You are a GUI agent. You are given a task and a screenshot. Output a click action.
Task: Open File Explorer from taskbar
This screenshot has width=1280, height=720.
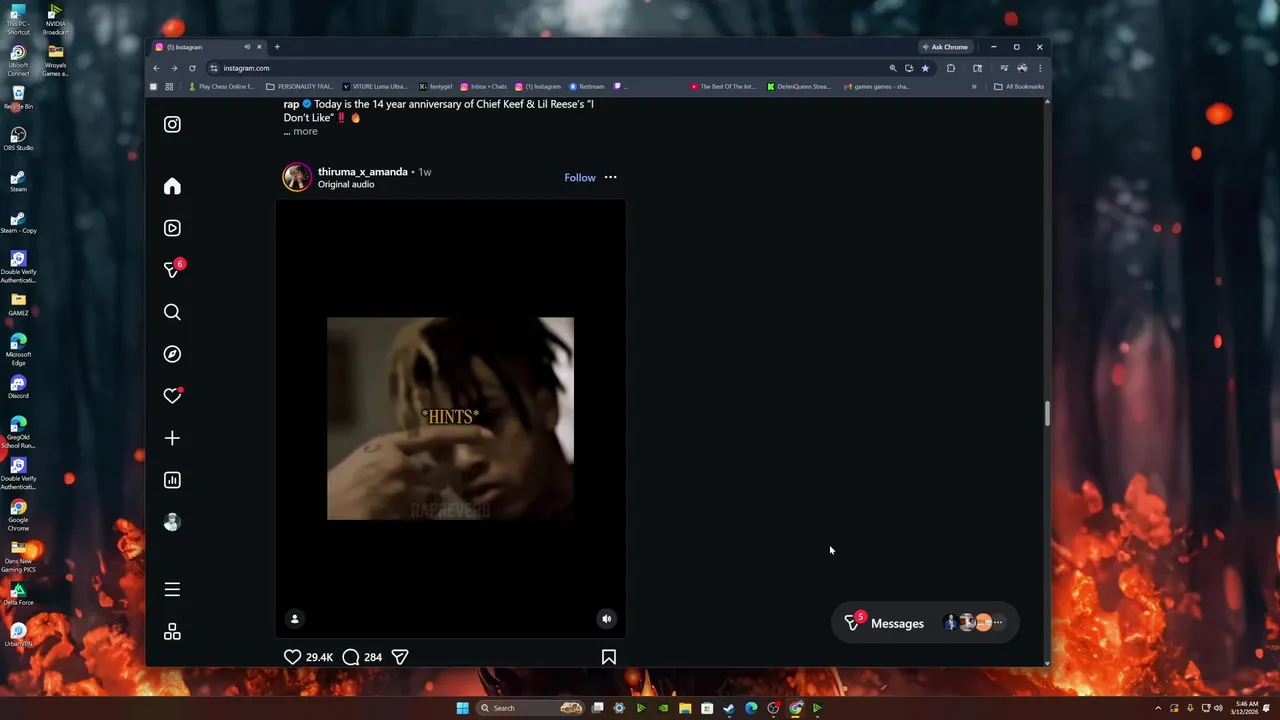tap(685, 708)
